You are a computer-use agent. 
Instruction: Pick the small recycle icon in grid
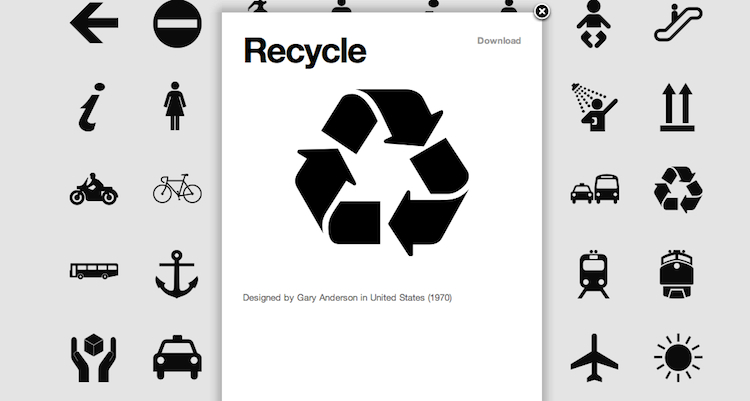pyautogui.click(x=678, y=188)
